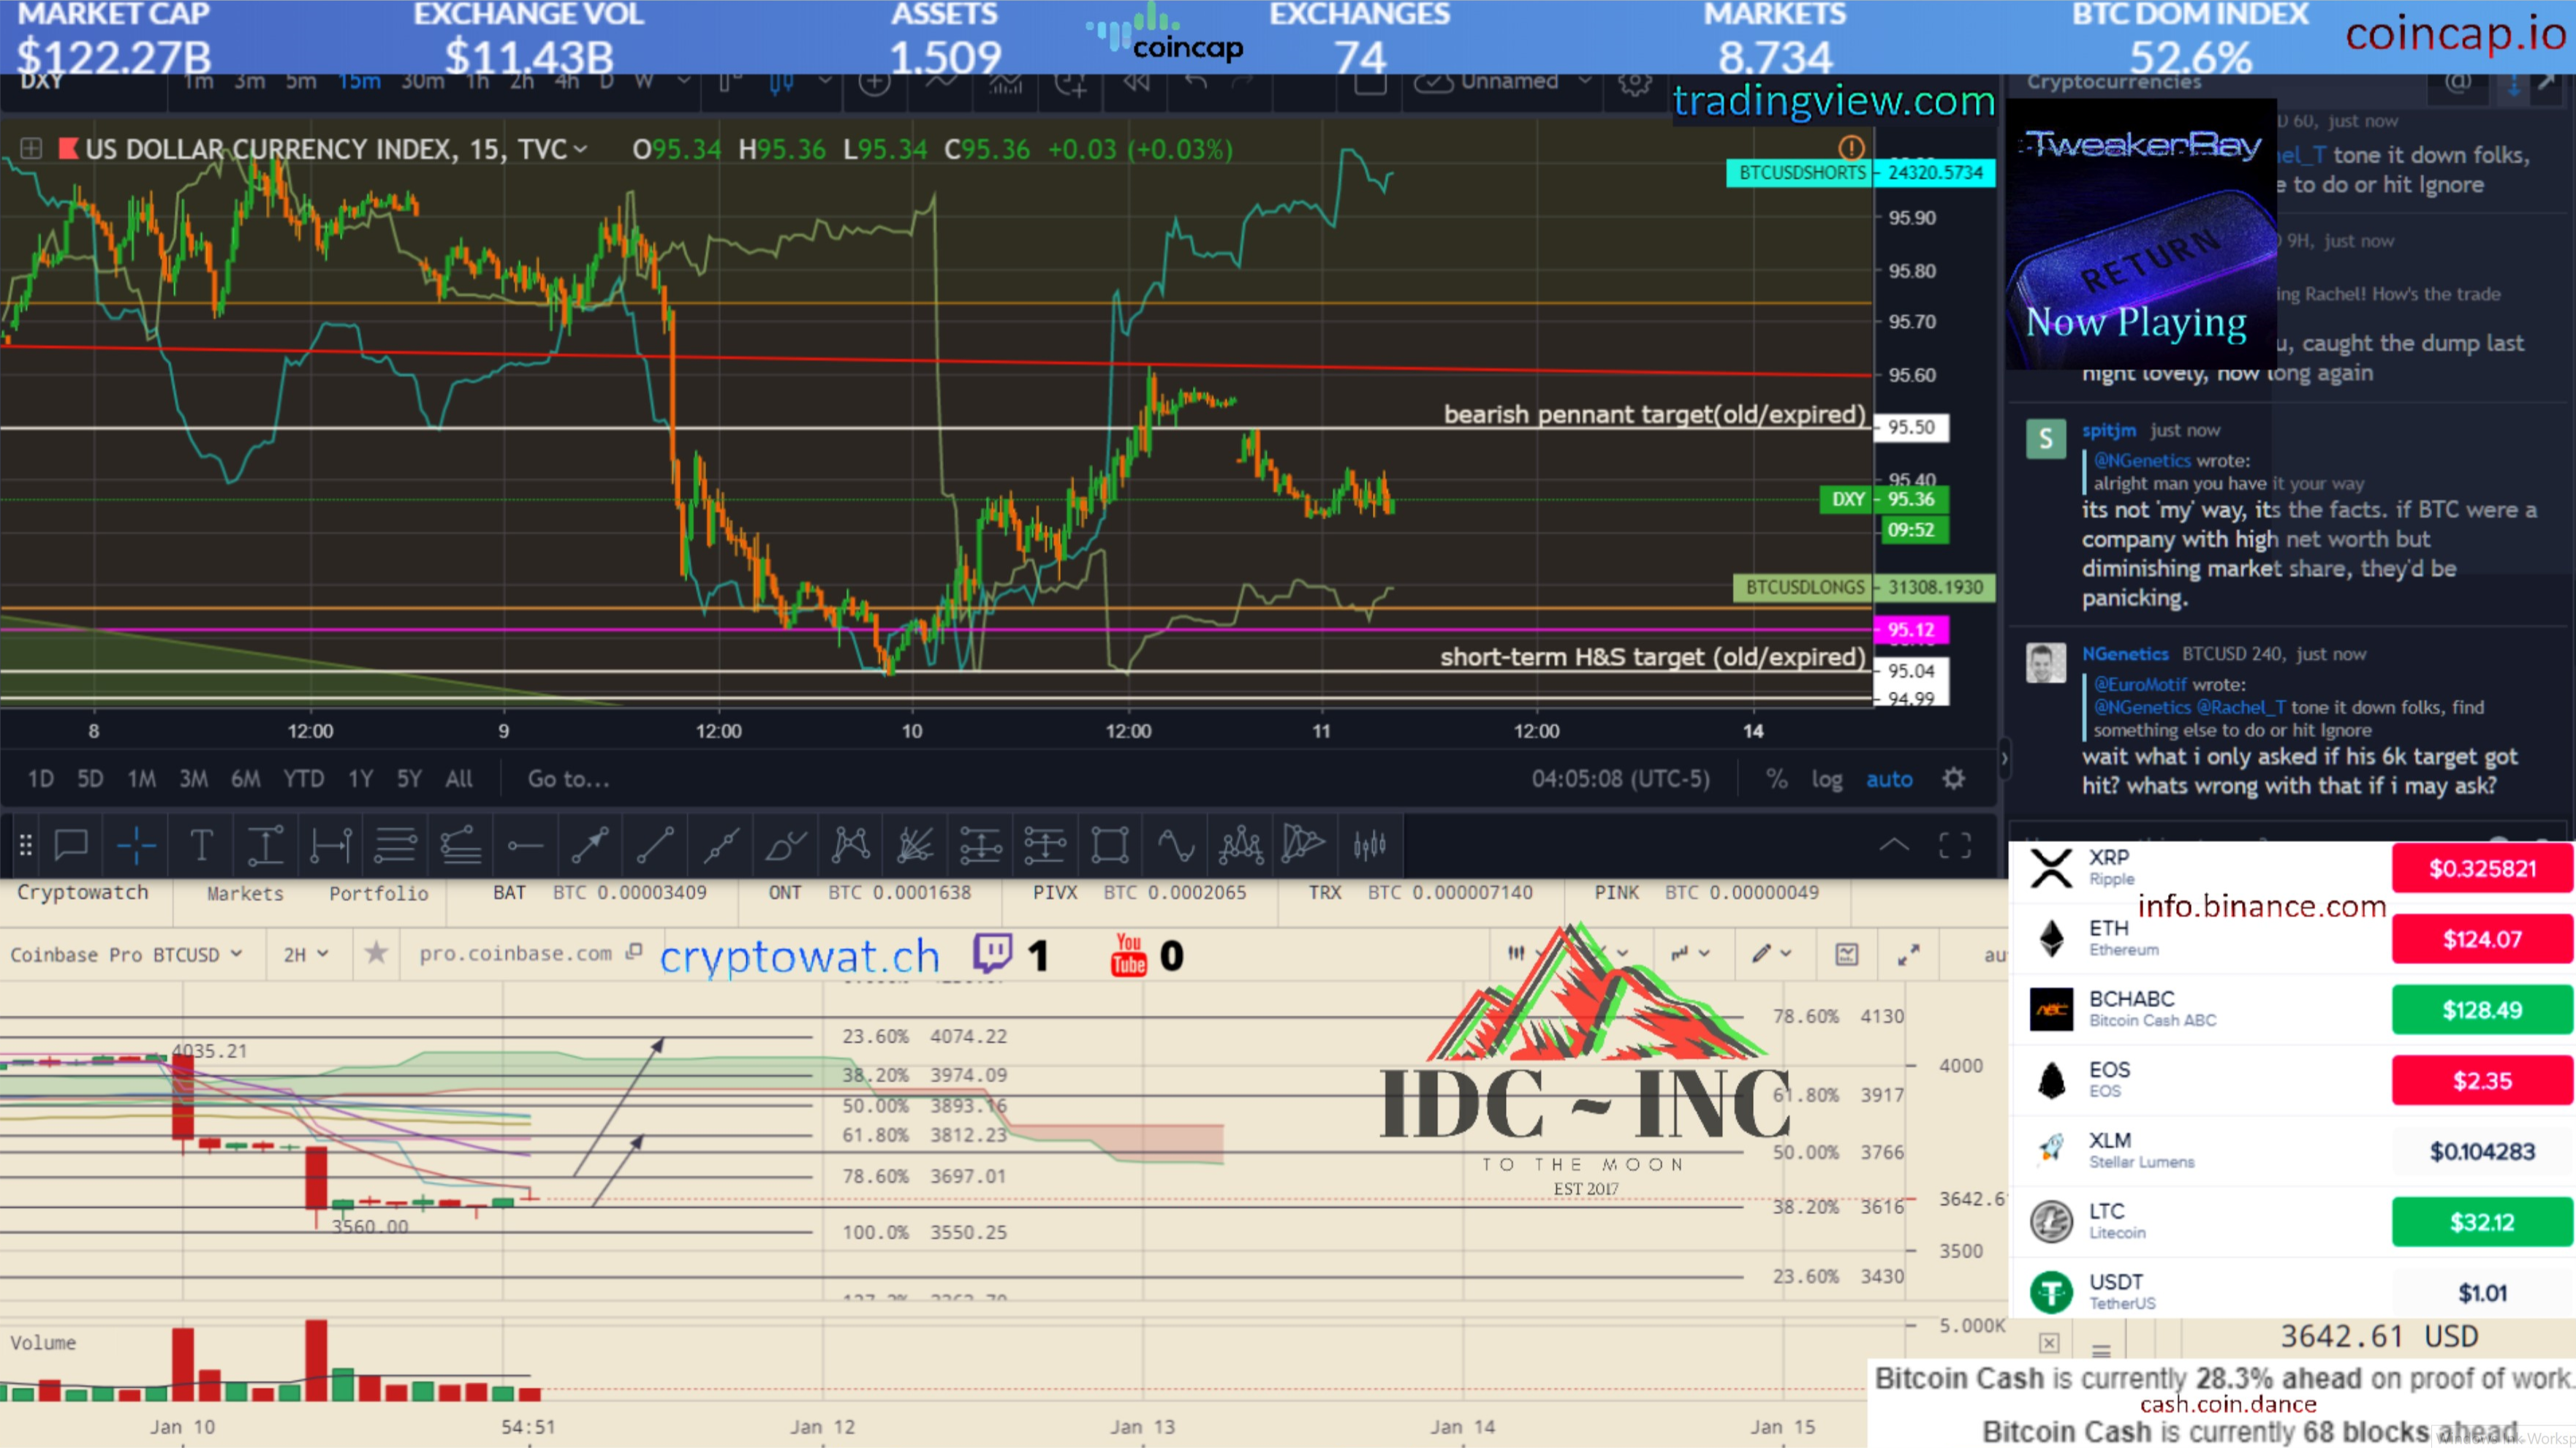The image size is (2576, 1448).
Task: Switch to the 5m timeframe
Action: coord(301,82)
